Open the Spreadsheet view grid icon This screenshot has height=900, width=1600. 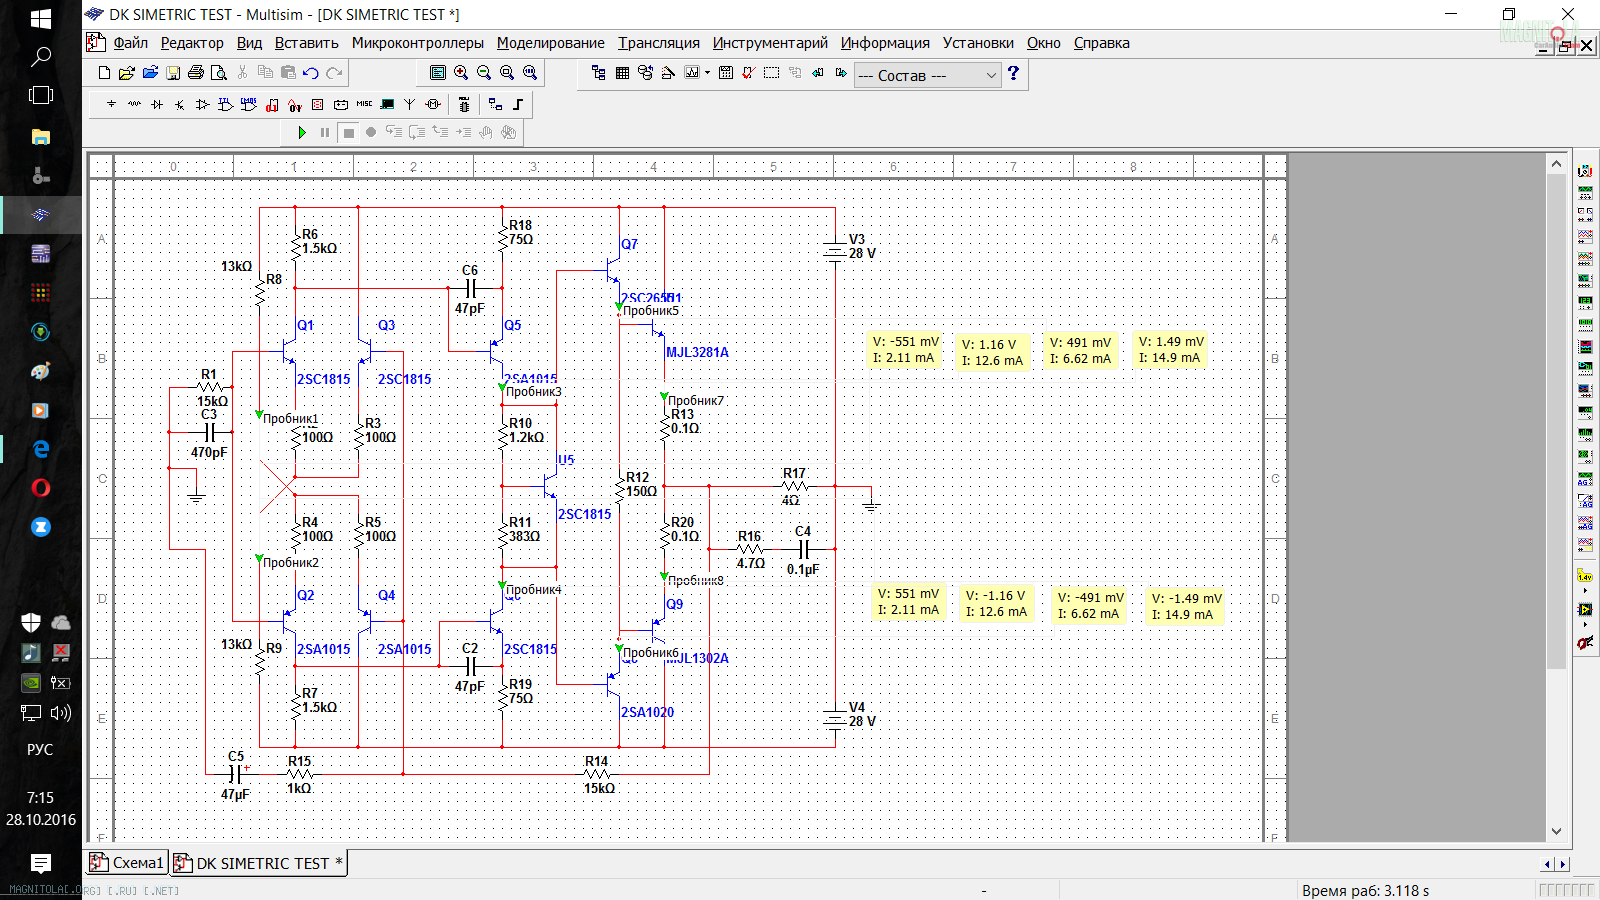pos(622,73)
